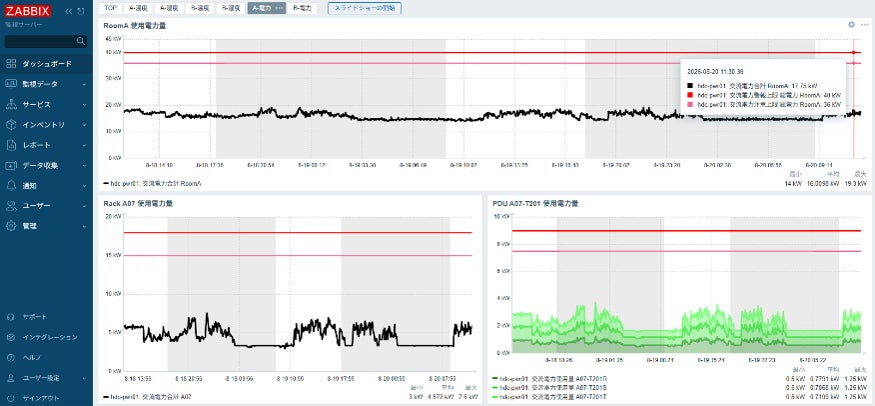Screen dimensions: 875x406
Task: Open the ダッシュボード menu item
Action: (46, 64)
